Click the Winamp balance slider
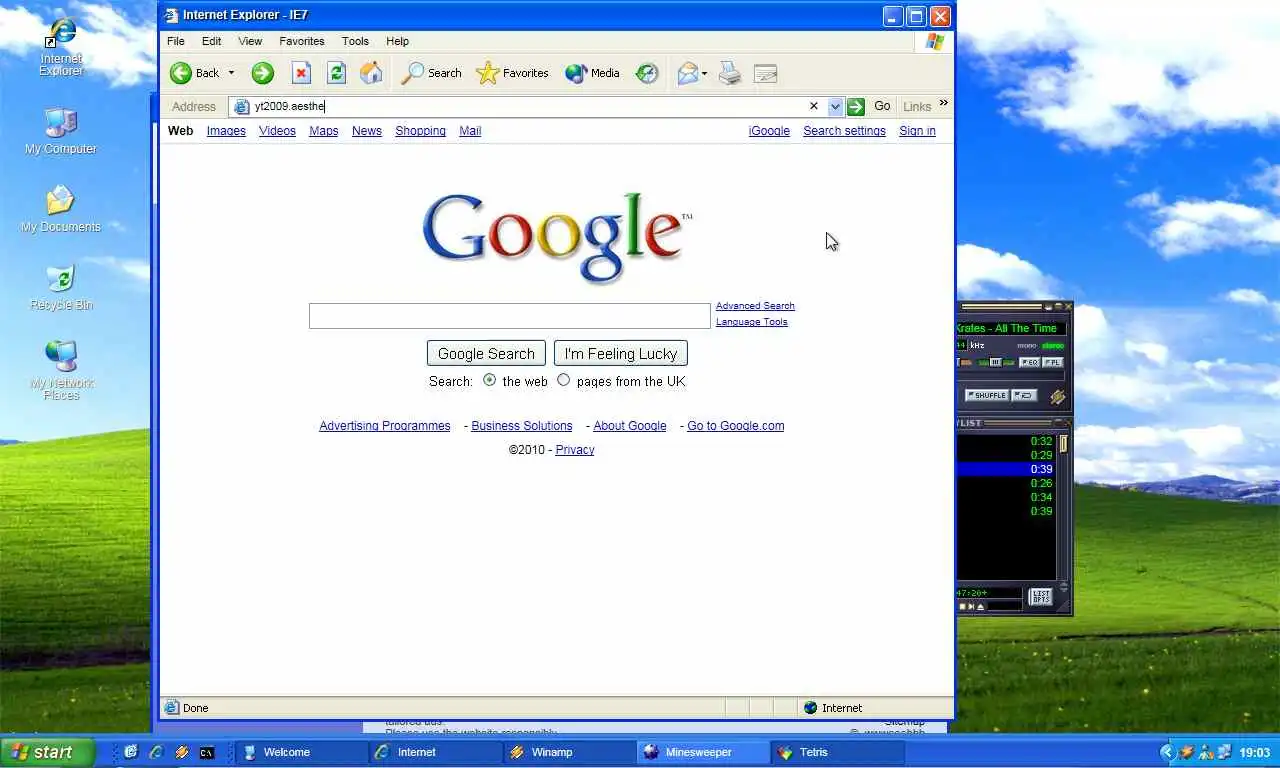This screenshot has height=768, width=1280. [x=995, y=363]
